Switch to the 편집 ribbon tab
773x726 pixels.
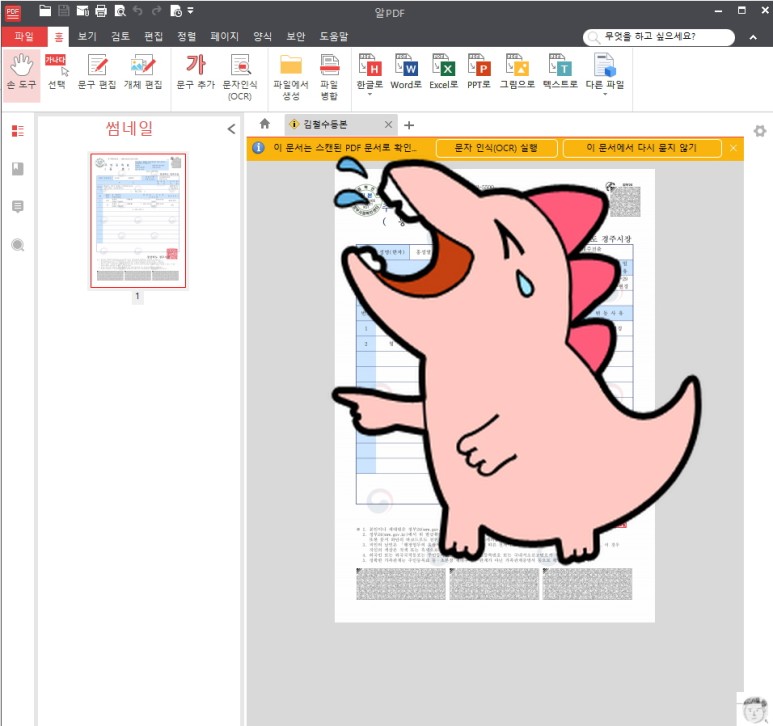153,36
